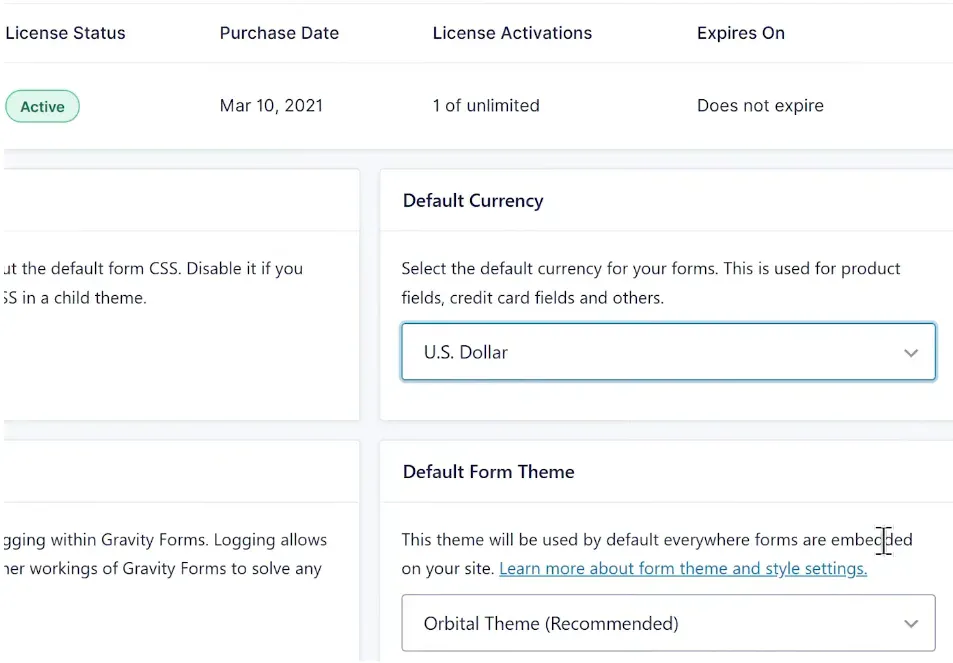Click the default form theme description text
The width and height of the screenshot is (953, 663).
[640, 540]
